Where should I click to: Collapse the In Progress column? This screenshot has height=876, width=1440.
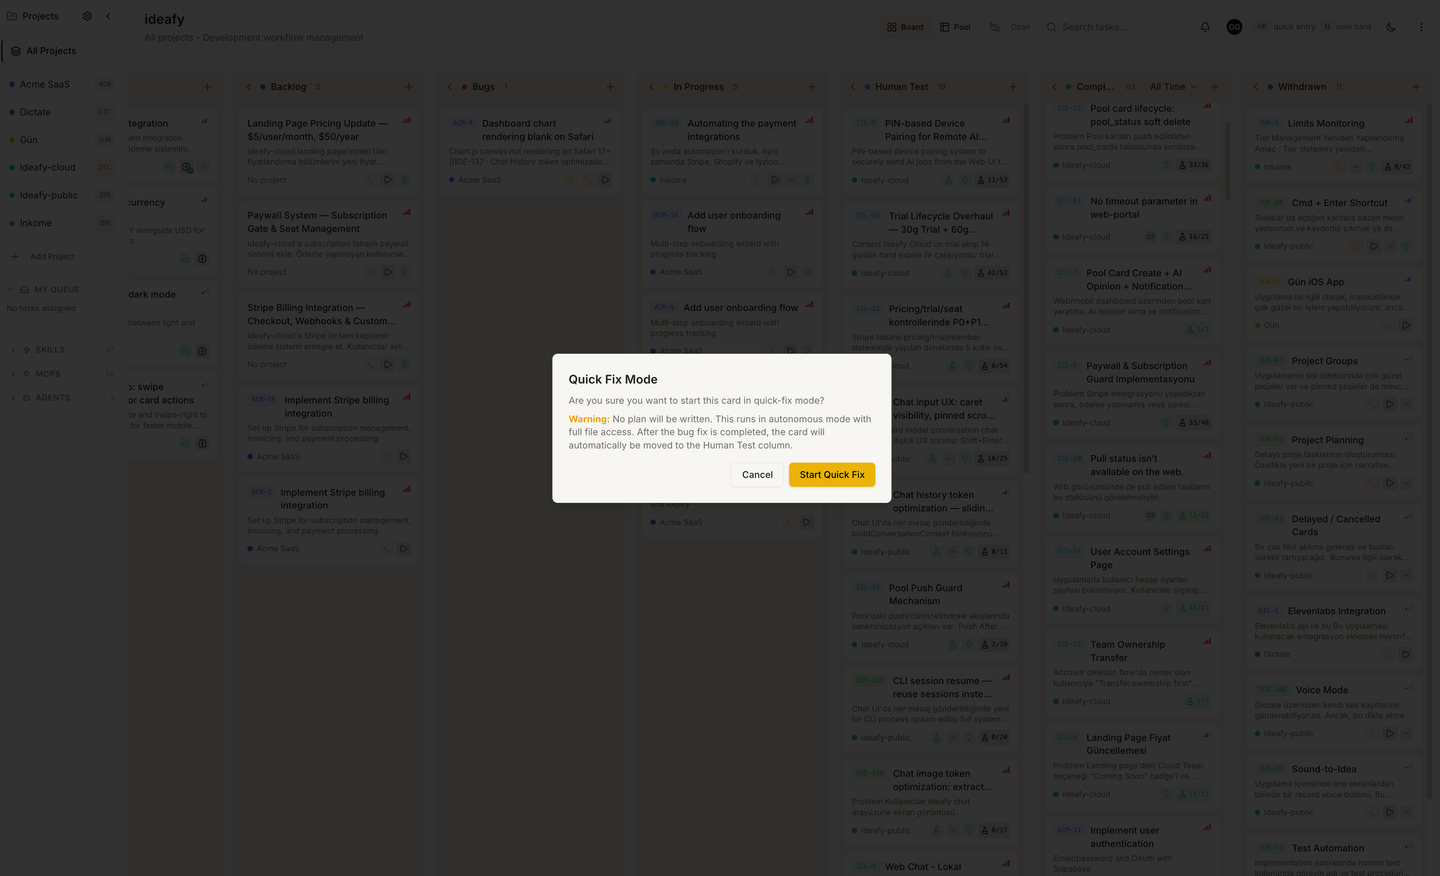tap(651, 87)
